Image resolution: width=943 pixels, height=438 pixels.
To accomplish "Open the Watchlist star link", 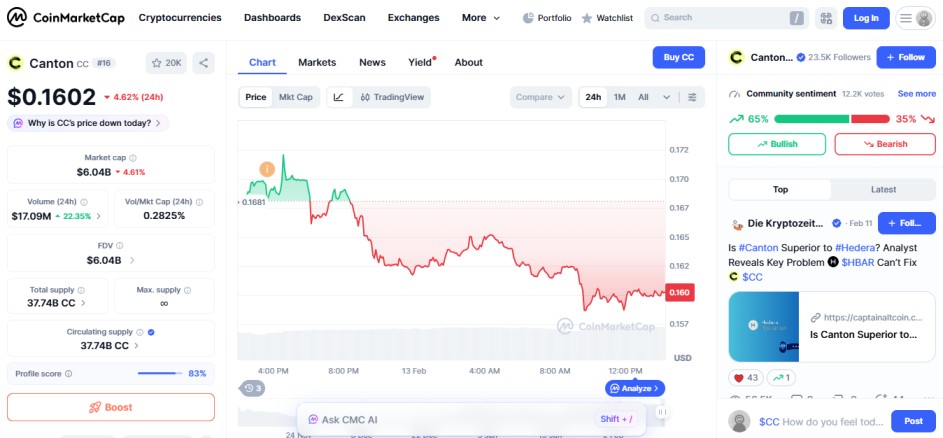I will 607,18.
